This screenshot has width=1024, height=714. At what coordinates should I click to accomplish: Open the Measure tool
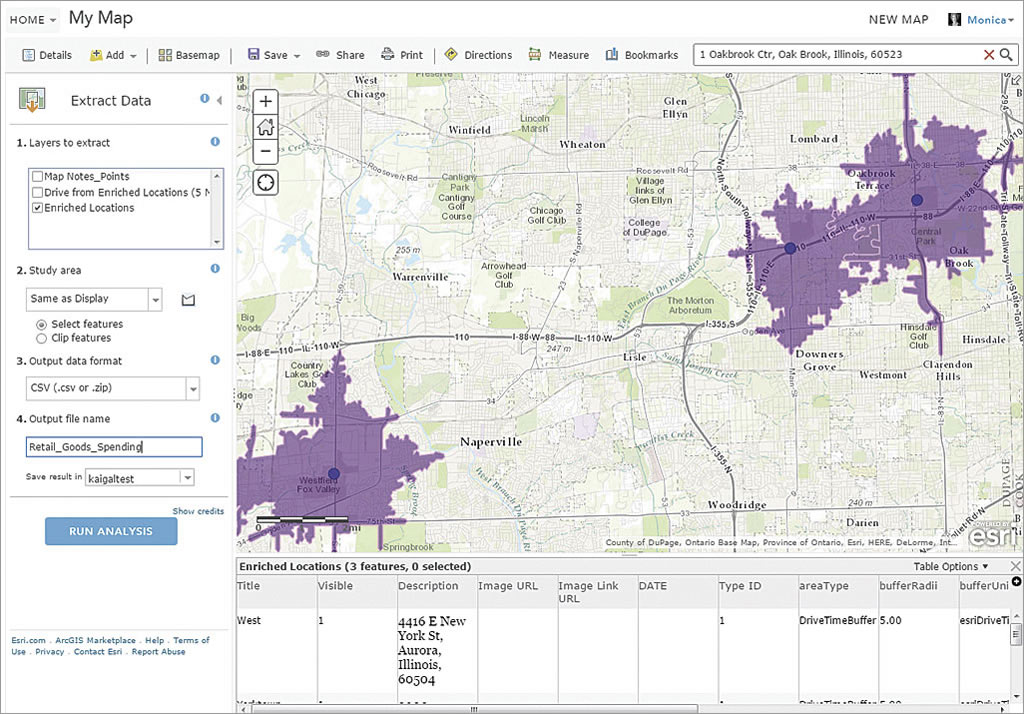pos(559,56)
